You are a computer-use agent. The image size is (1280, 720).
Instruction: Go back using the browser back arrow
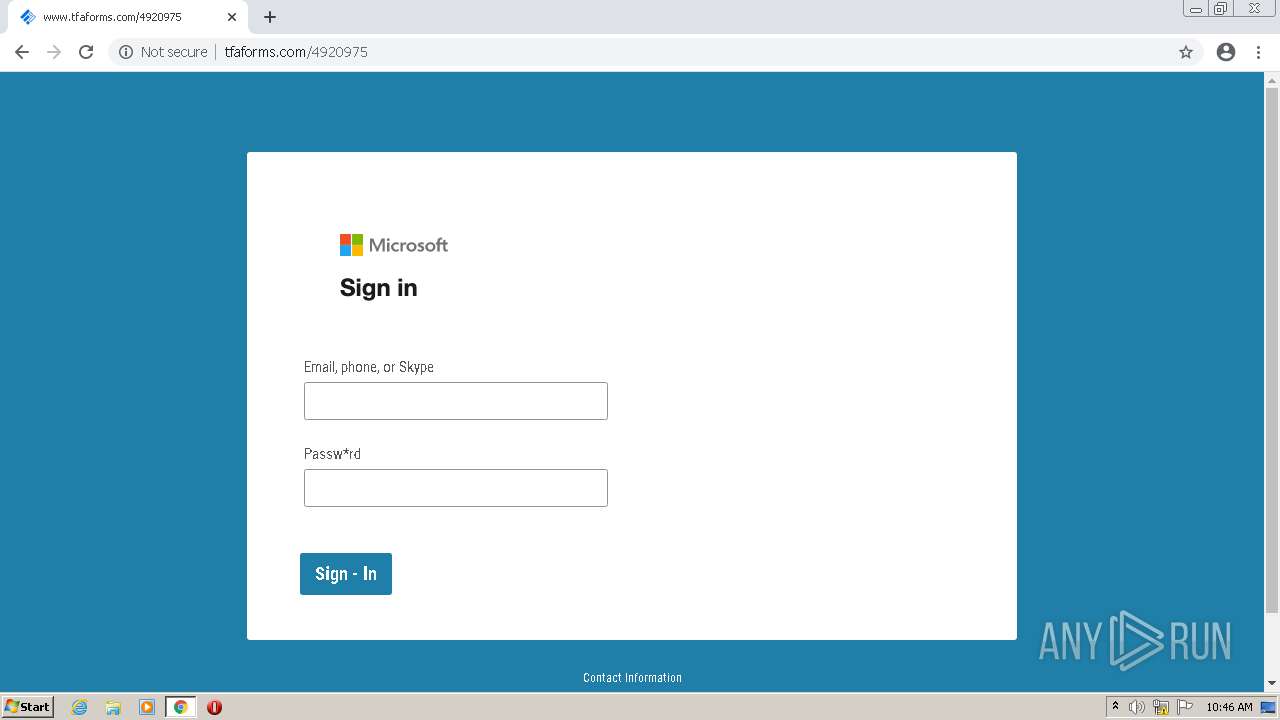[22, 52]
